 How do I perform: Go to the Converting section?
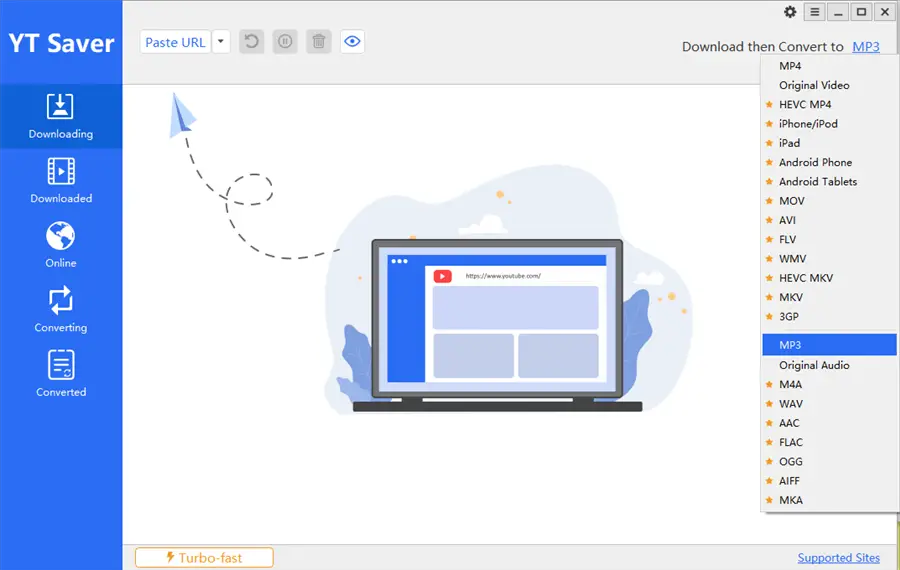tap(61, 310)
